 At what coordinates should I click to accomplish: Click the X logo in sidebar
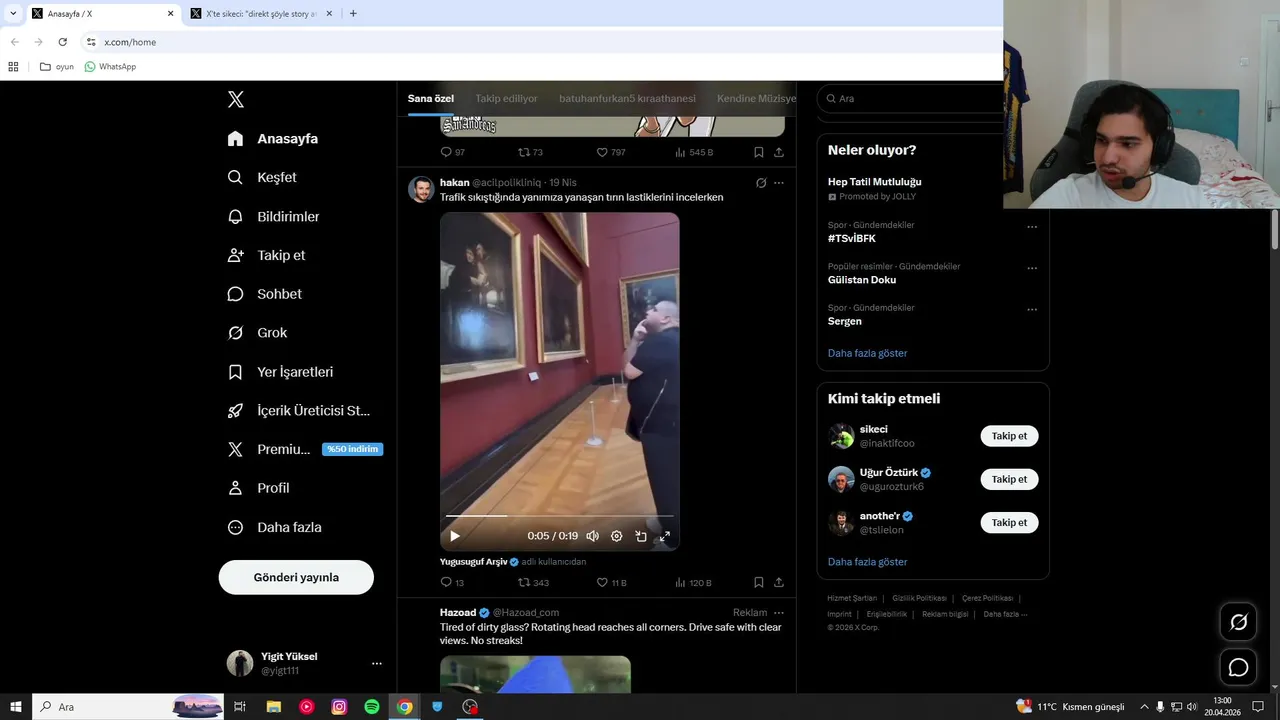pyautogui.click(x=236, y=99)
